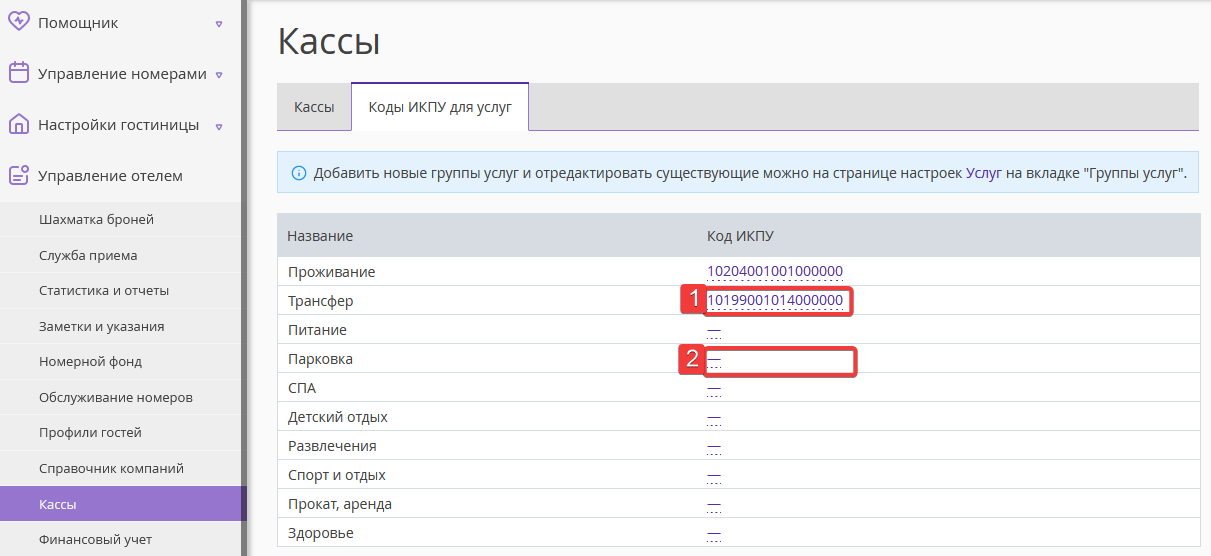This screenshot has height=556, width=1211.
Task: Follow the Услуг link in the notice
Action: click(984, 173)
